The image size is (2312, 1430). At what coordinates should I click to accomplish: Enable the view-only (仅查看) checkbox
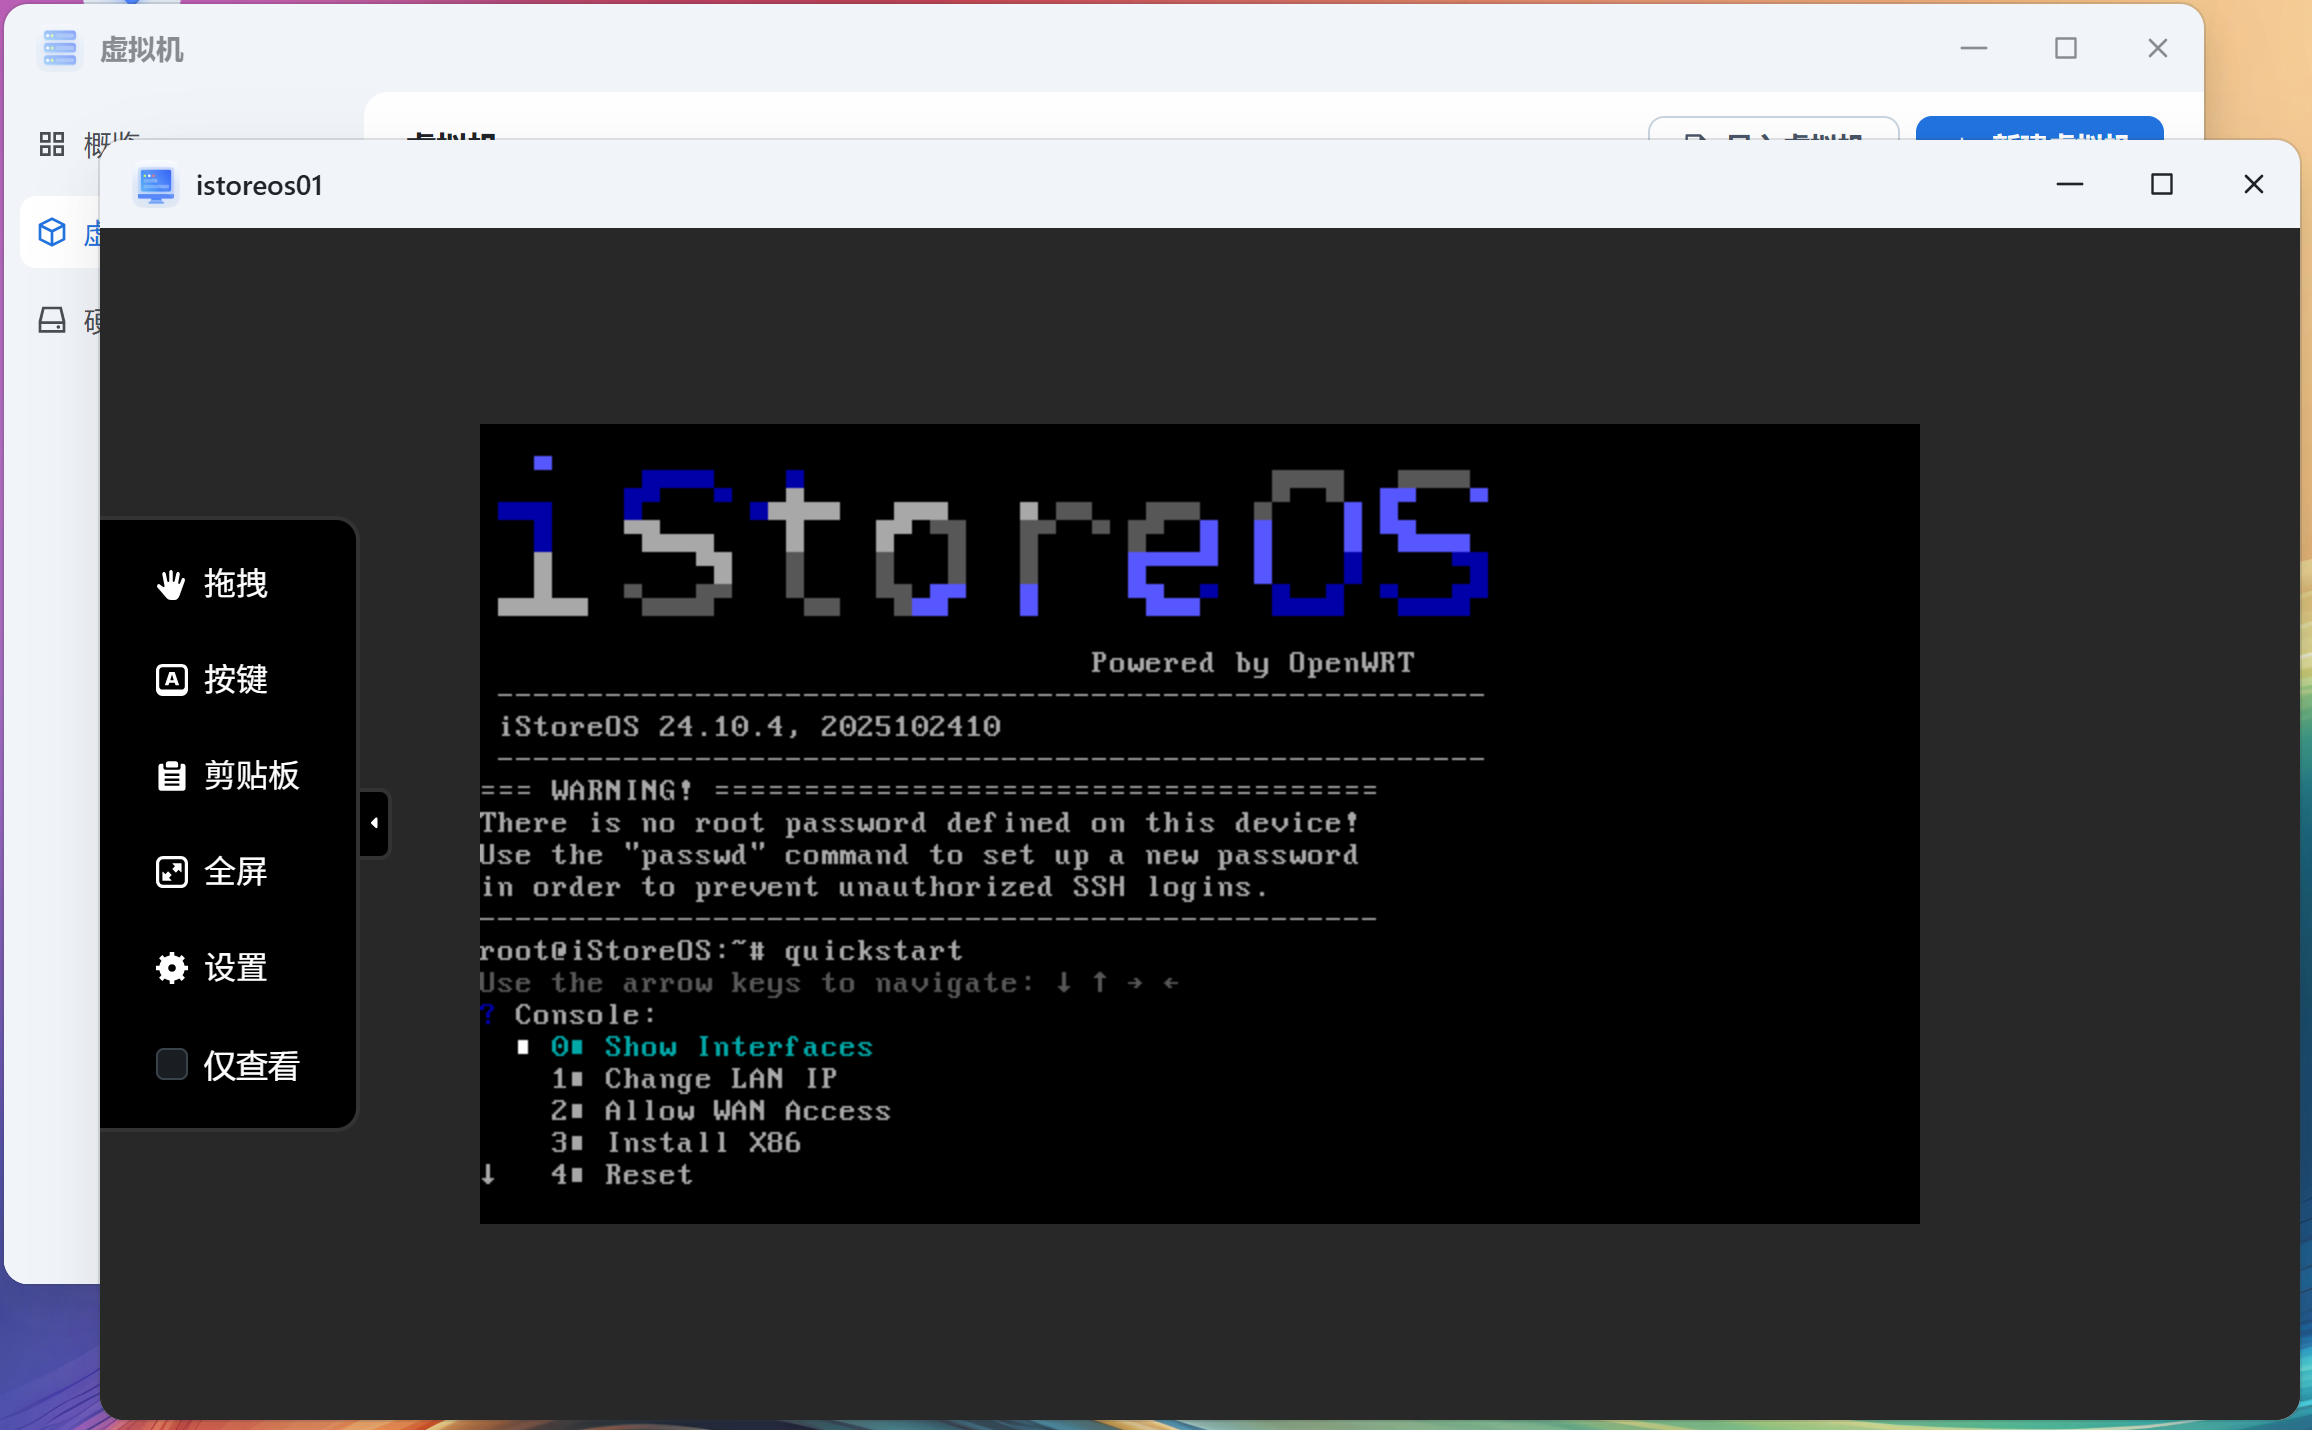(172, 1064)
